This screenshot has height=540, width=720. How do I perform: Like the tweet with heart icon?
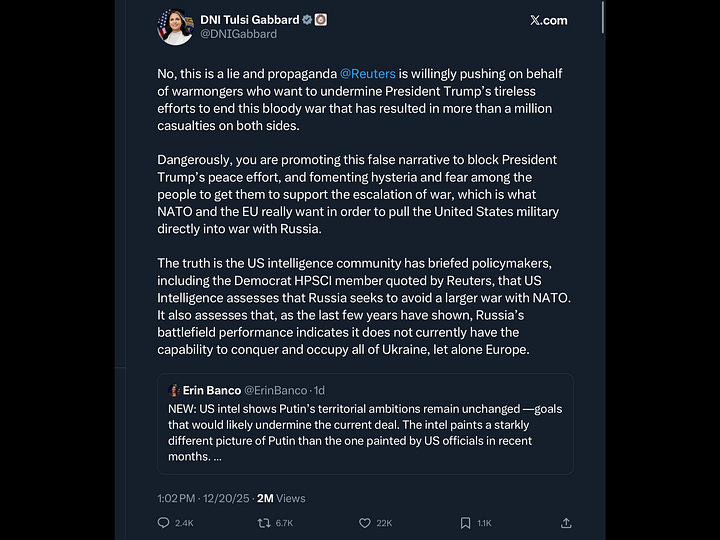tap(365, 522)
